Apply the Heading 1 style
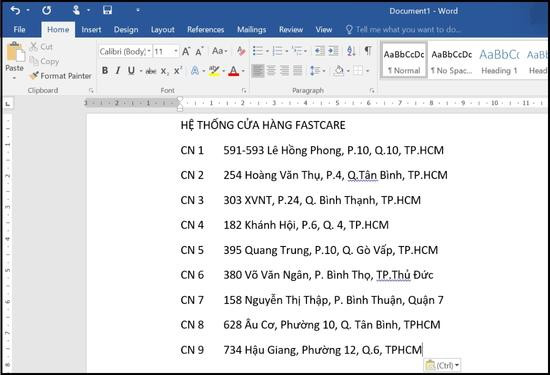550x375 pixels. (x=499, y=60)
